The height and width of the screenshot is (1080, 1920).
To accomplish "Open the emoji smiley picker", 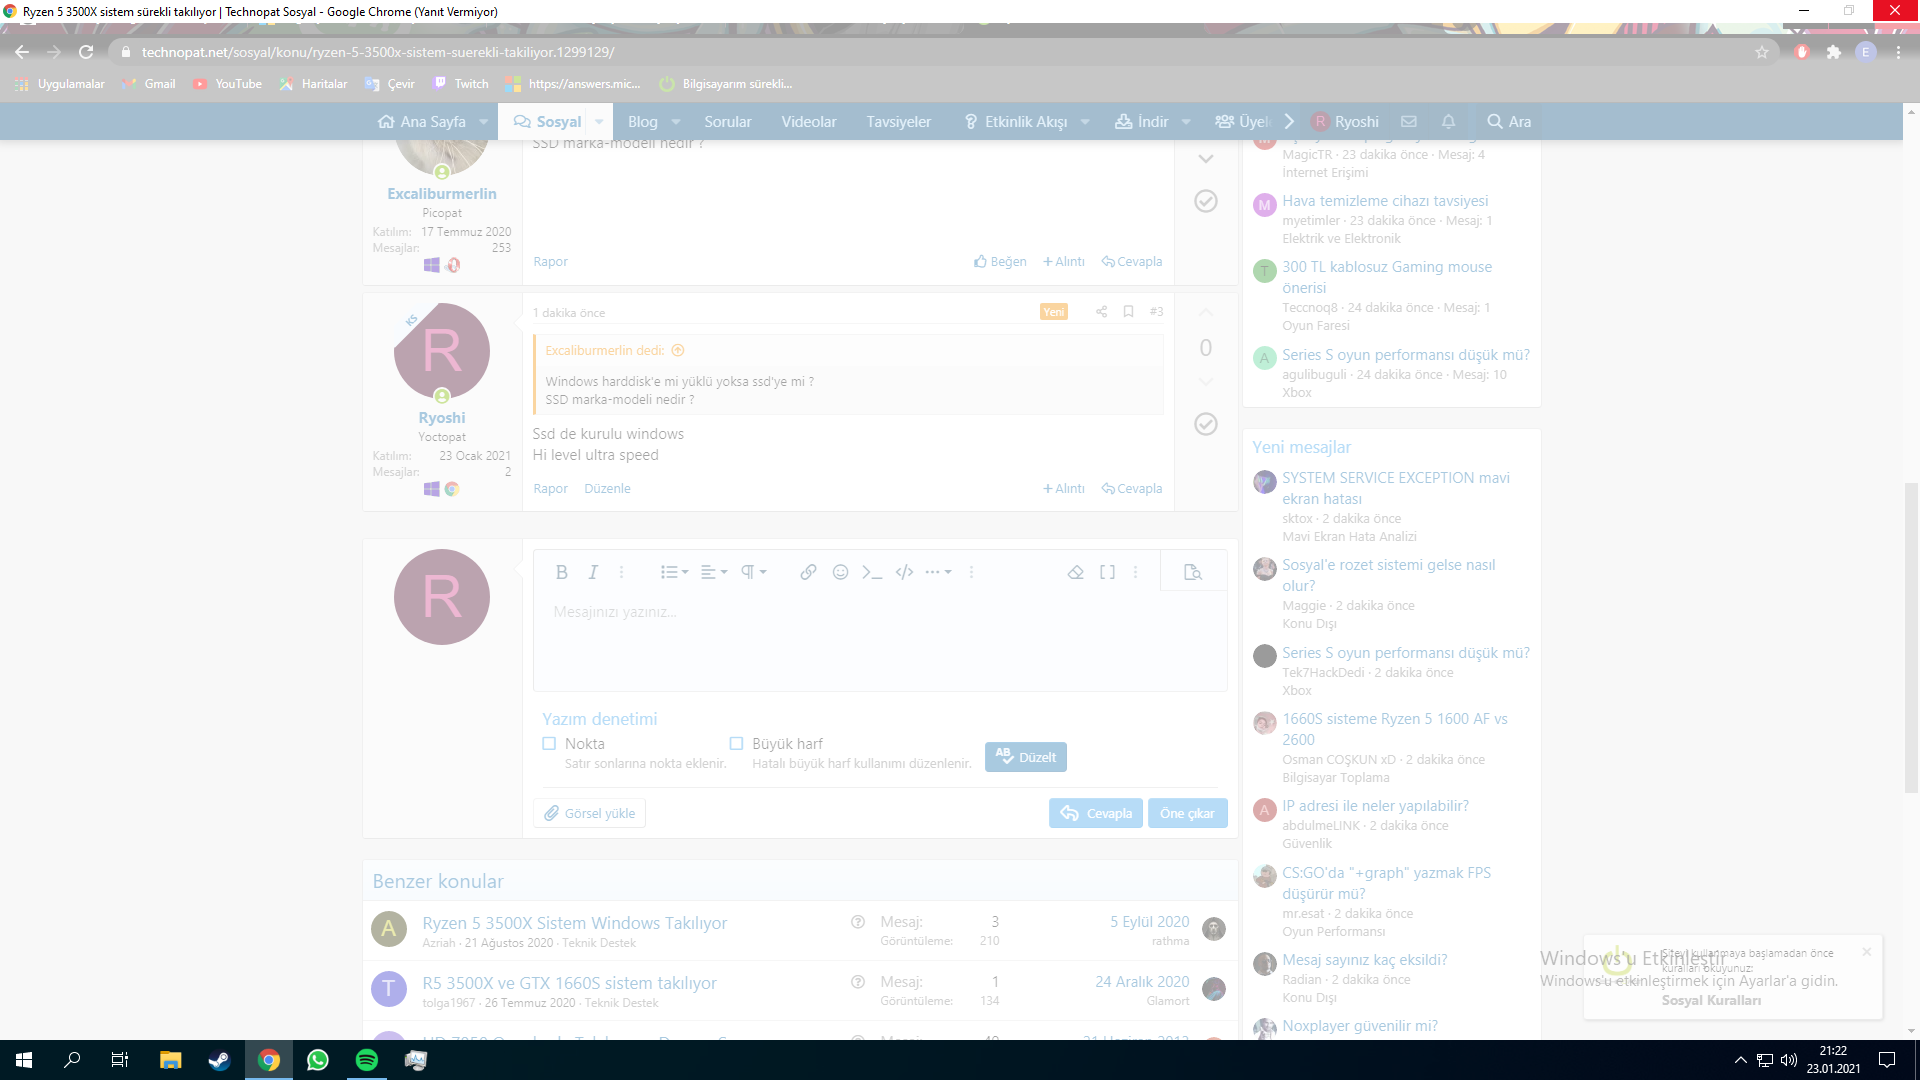I will 840,572.
